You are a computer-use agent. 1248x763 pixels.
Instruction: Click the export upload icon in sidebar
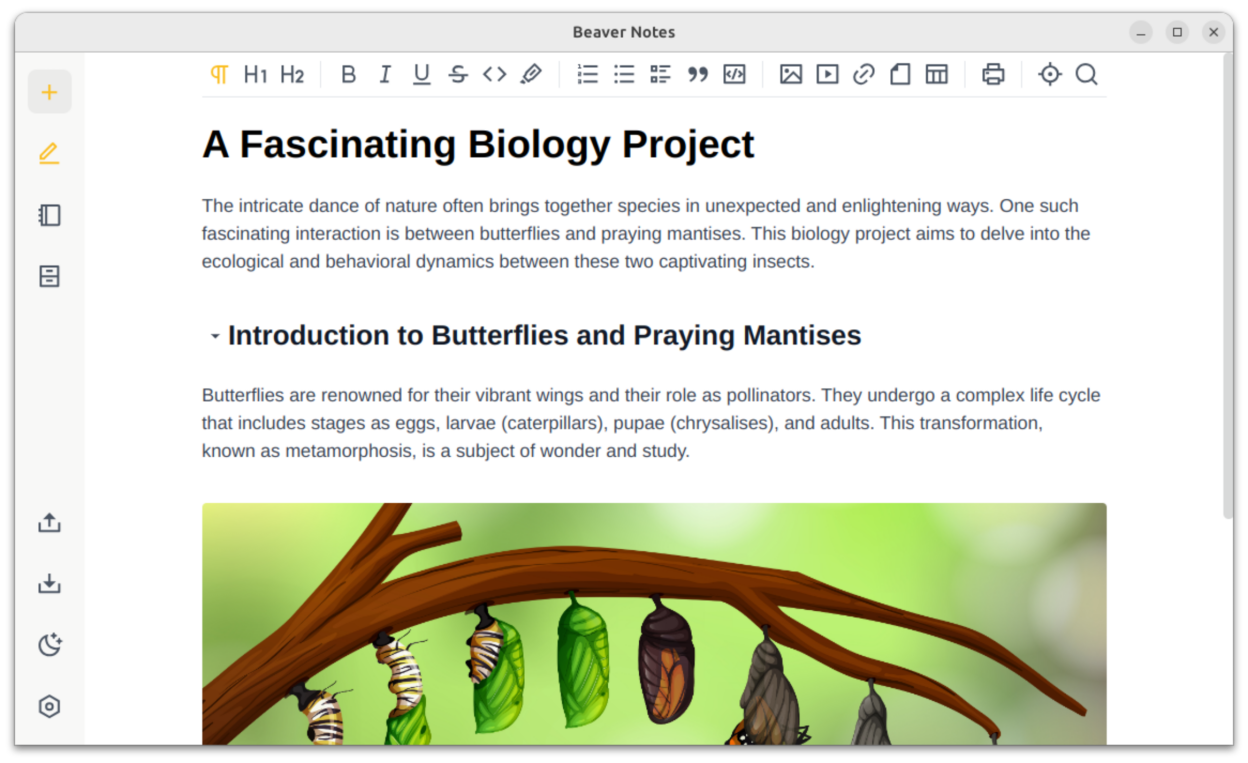tap(49, 523)
